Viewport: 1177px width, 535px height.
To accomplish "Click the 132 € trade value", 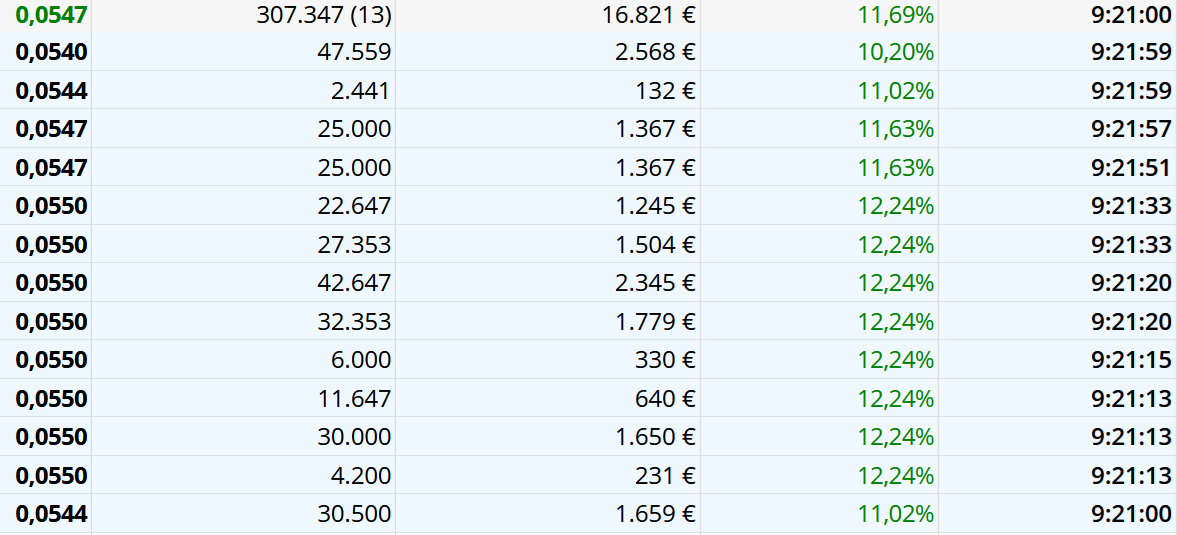I will [x=666, y=91].
